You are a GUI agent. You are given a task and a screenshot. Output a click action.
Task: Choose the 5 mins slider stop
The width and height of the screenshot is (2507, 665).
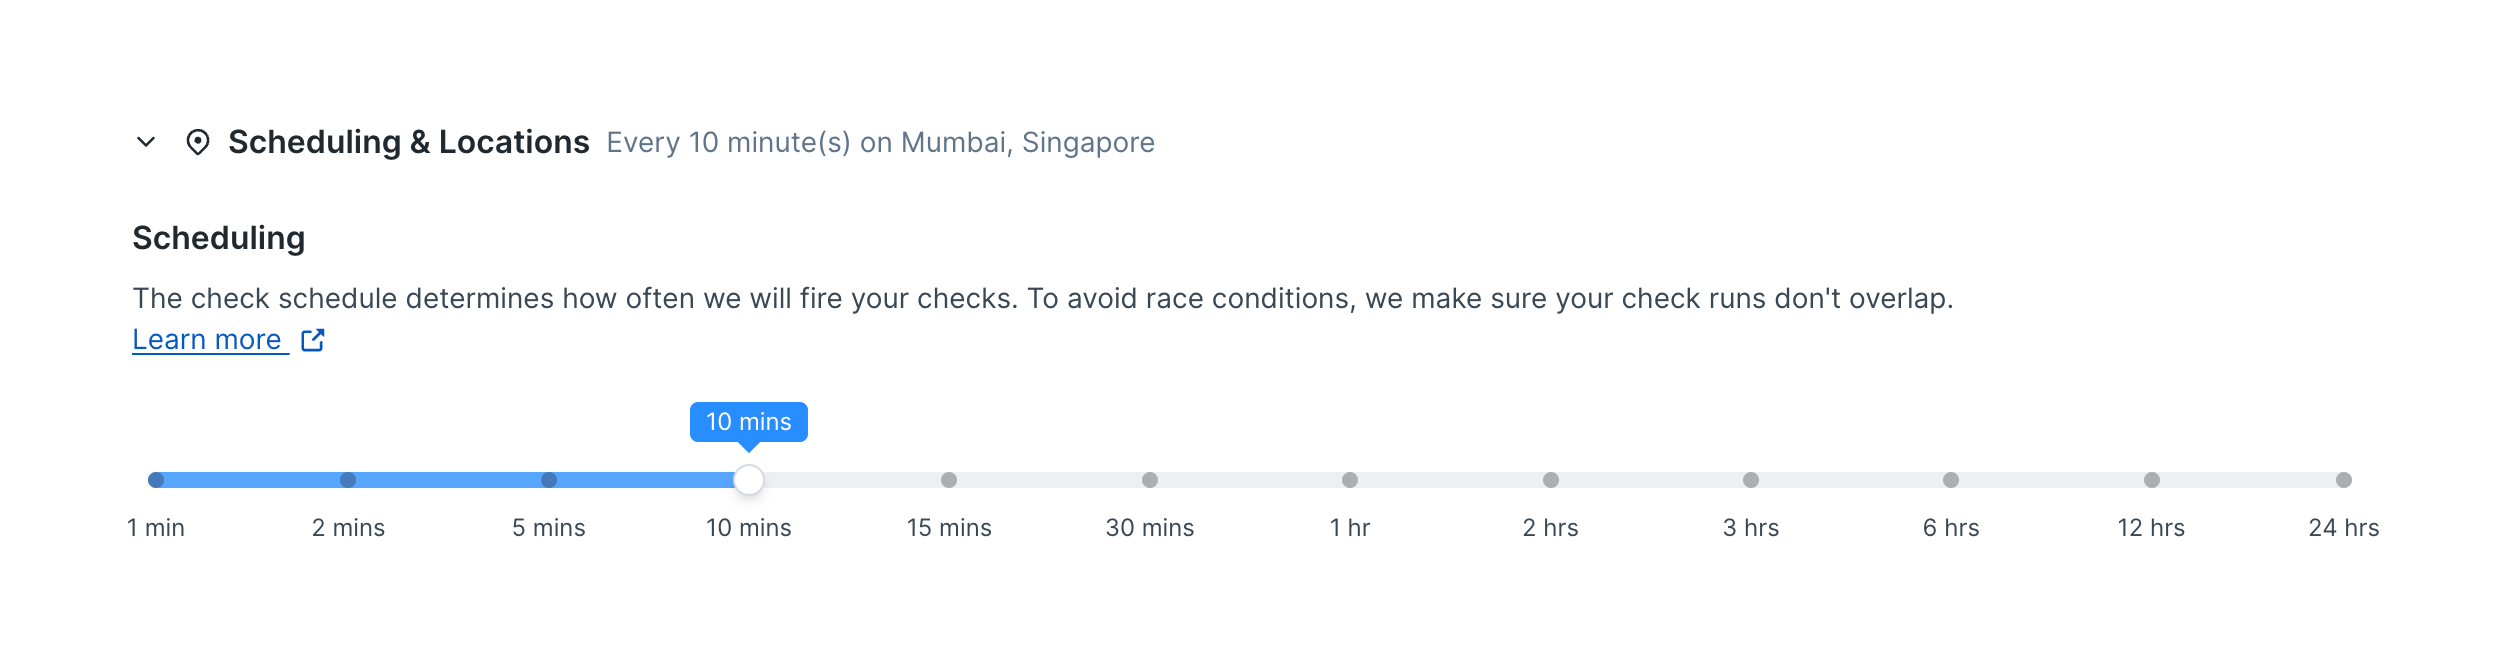pos(549,480)
